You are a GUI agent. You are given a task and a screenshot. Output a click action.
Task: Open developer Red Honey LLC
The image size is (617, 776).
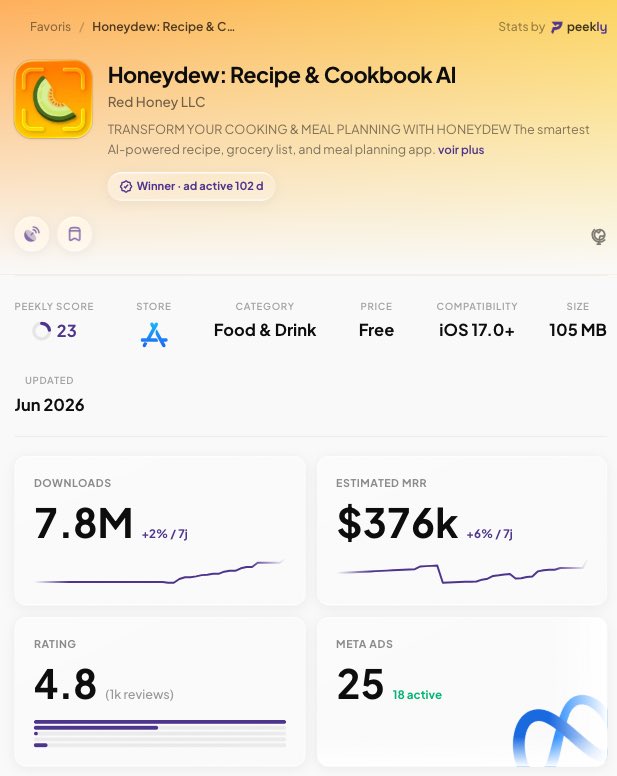pyautogui.click(x=156, y=102)
